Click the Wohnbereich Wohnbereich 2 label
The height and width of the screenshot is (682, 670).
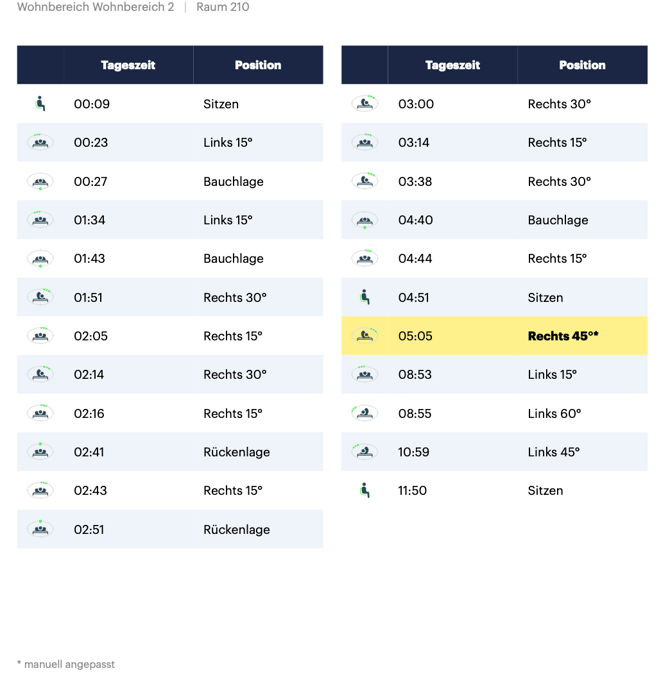pyautogui.click(x=96, y=7)
